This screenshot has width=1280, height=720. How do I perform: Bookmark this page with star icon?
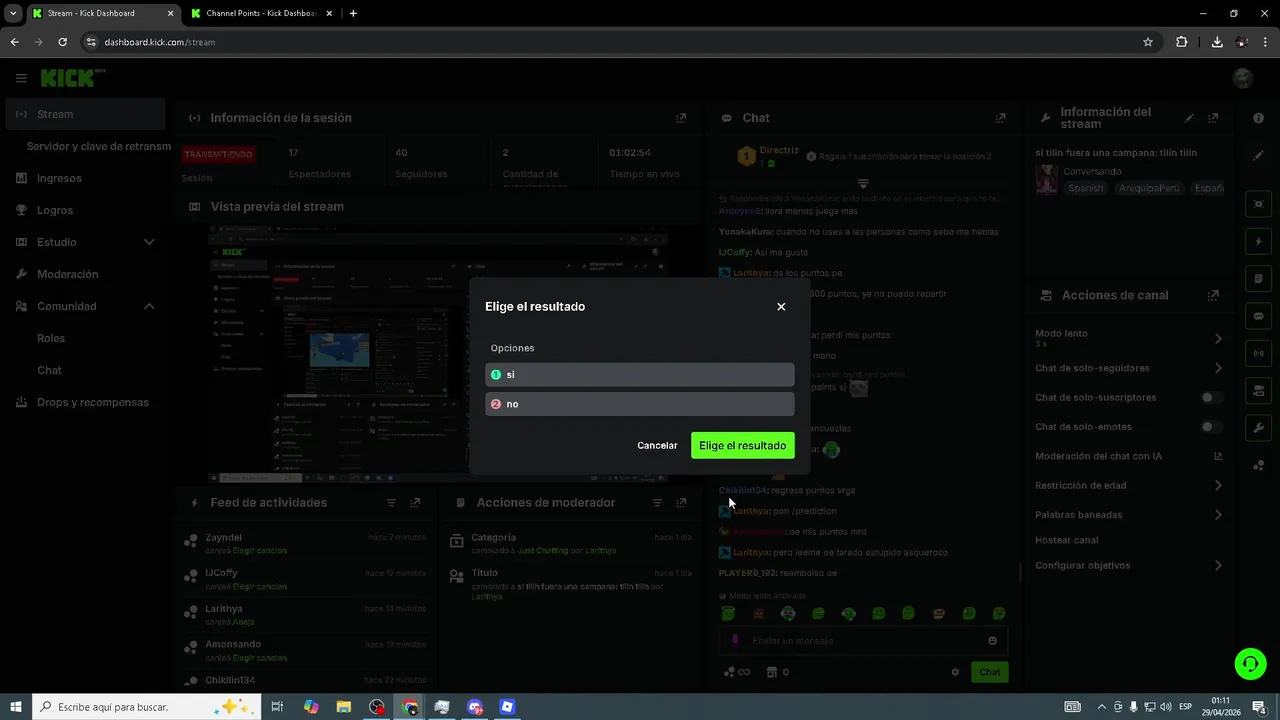tap(1148, 42)
